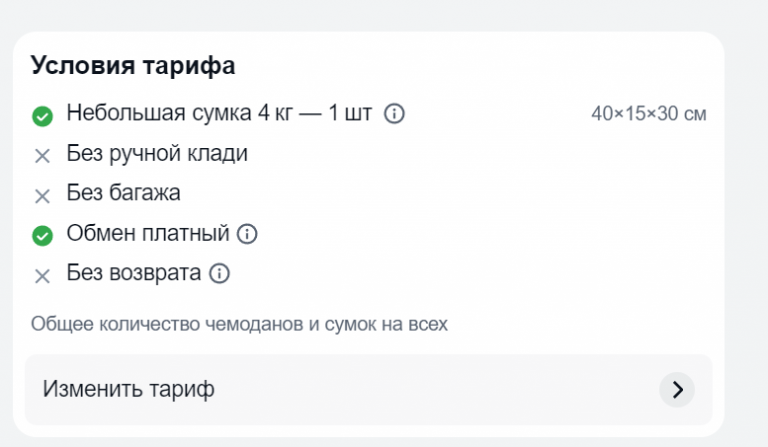Click the Общее количество чемоданов note
This screenshot has height=447, width=768.
pos(239,324)
